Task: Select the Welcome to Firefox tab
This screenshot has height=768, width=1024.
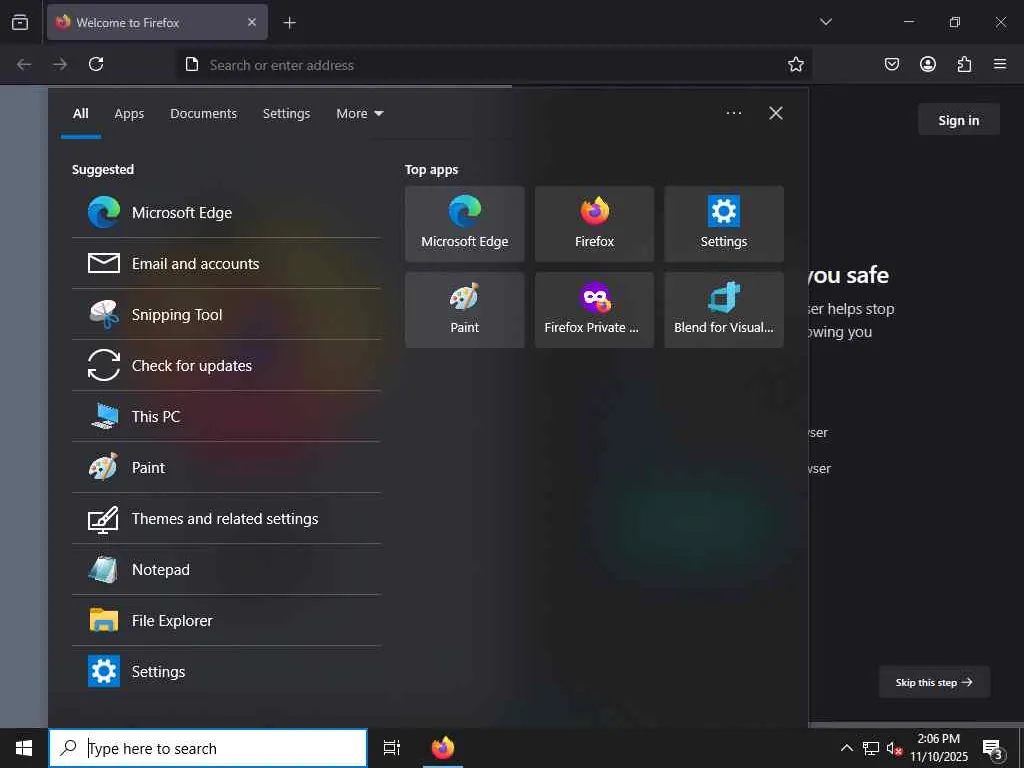Action: click(x=157, y=22)
